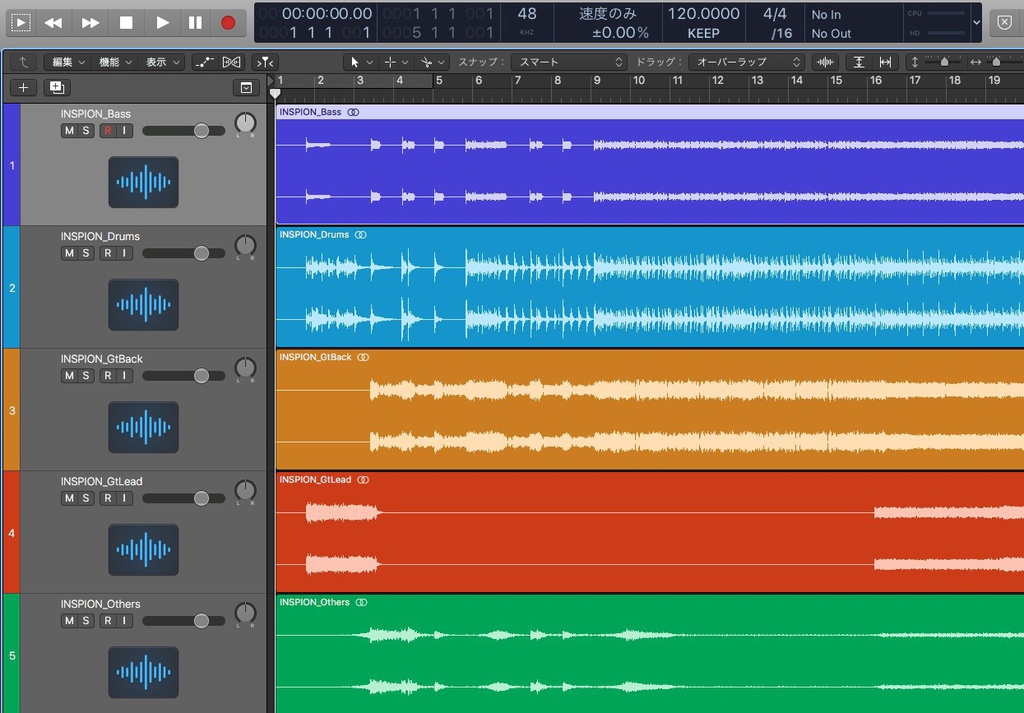The height and width of the screenshot is (713, 1024).
Task: Click the add new track plus button
Action: (23, 88)
